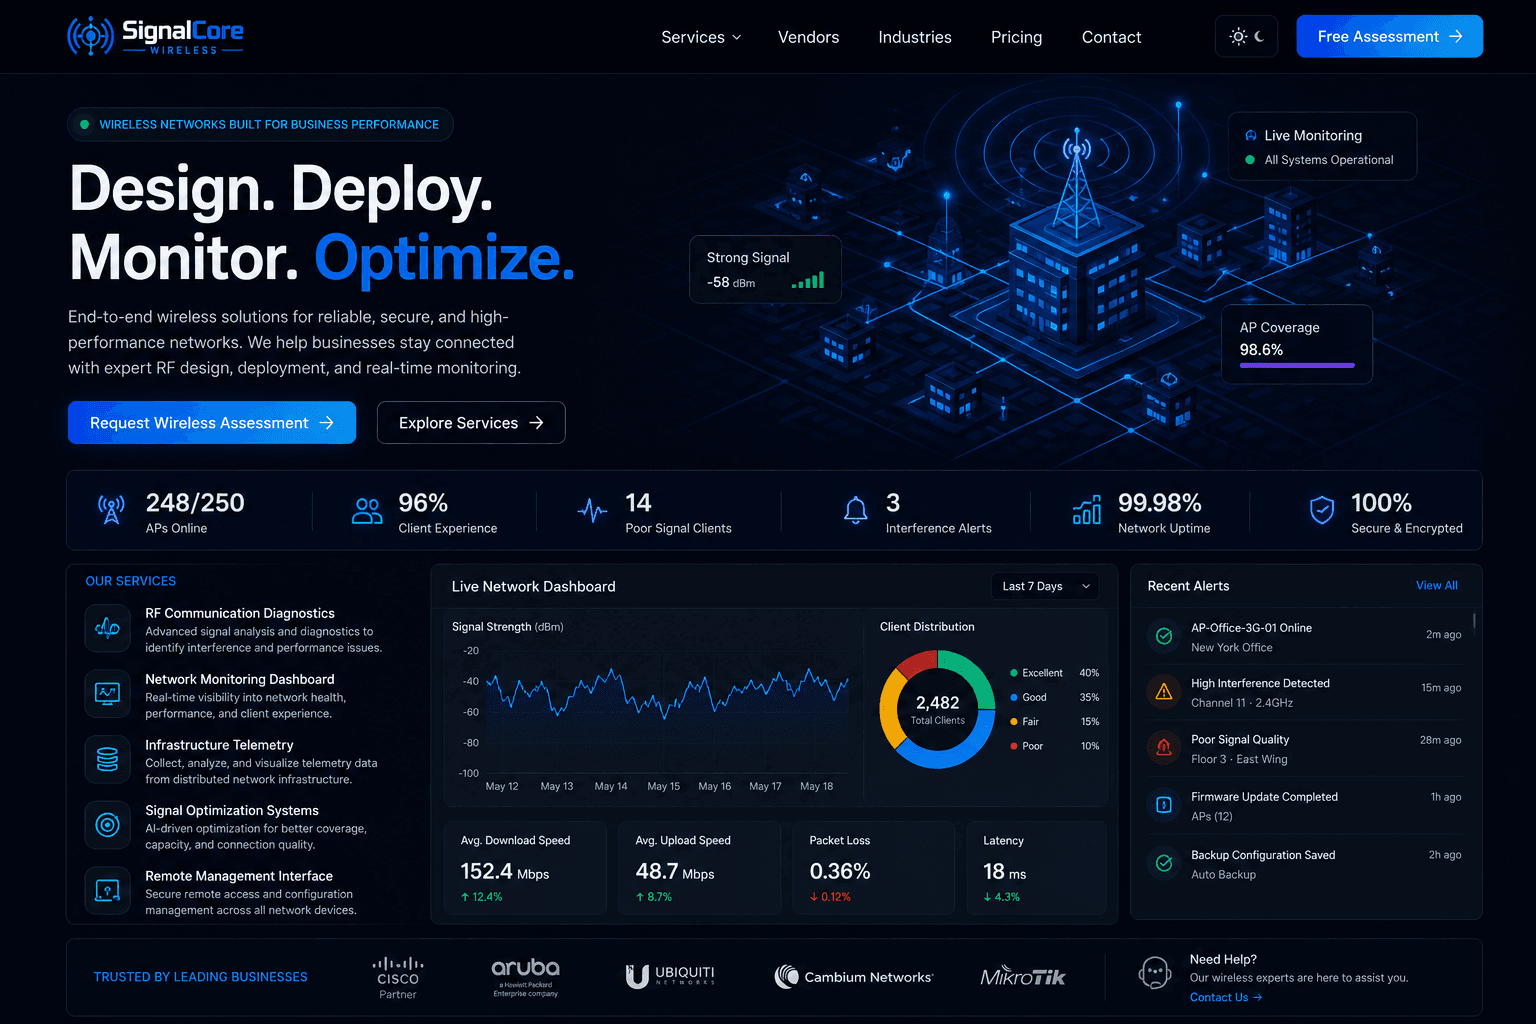This screenshot has height=1024, width=1536.
Task: Click the Secure & Encrypted shield icon
Action: (1322, 510)
